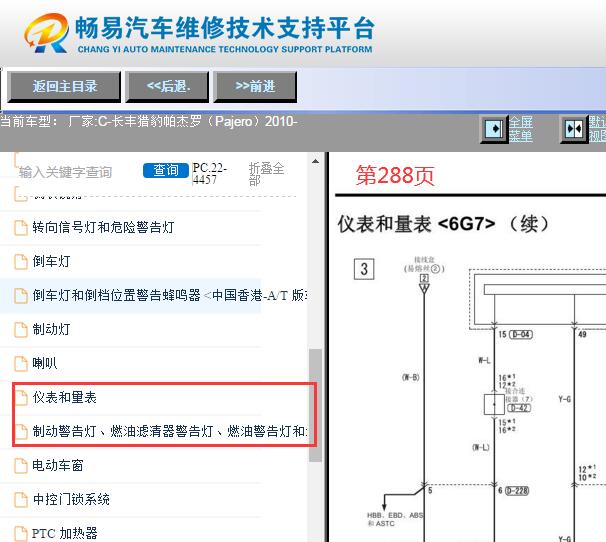
Task: Click the page icon beside PTC 加热器
Action: [x=21, y=533]
